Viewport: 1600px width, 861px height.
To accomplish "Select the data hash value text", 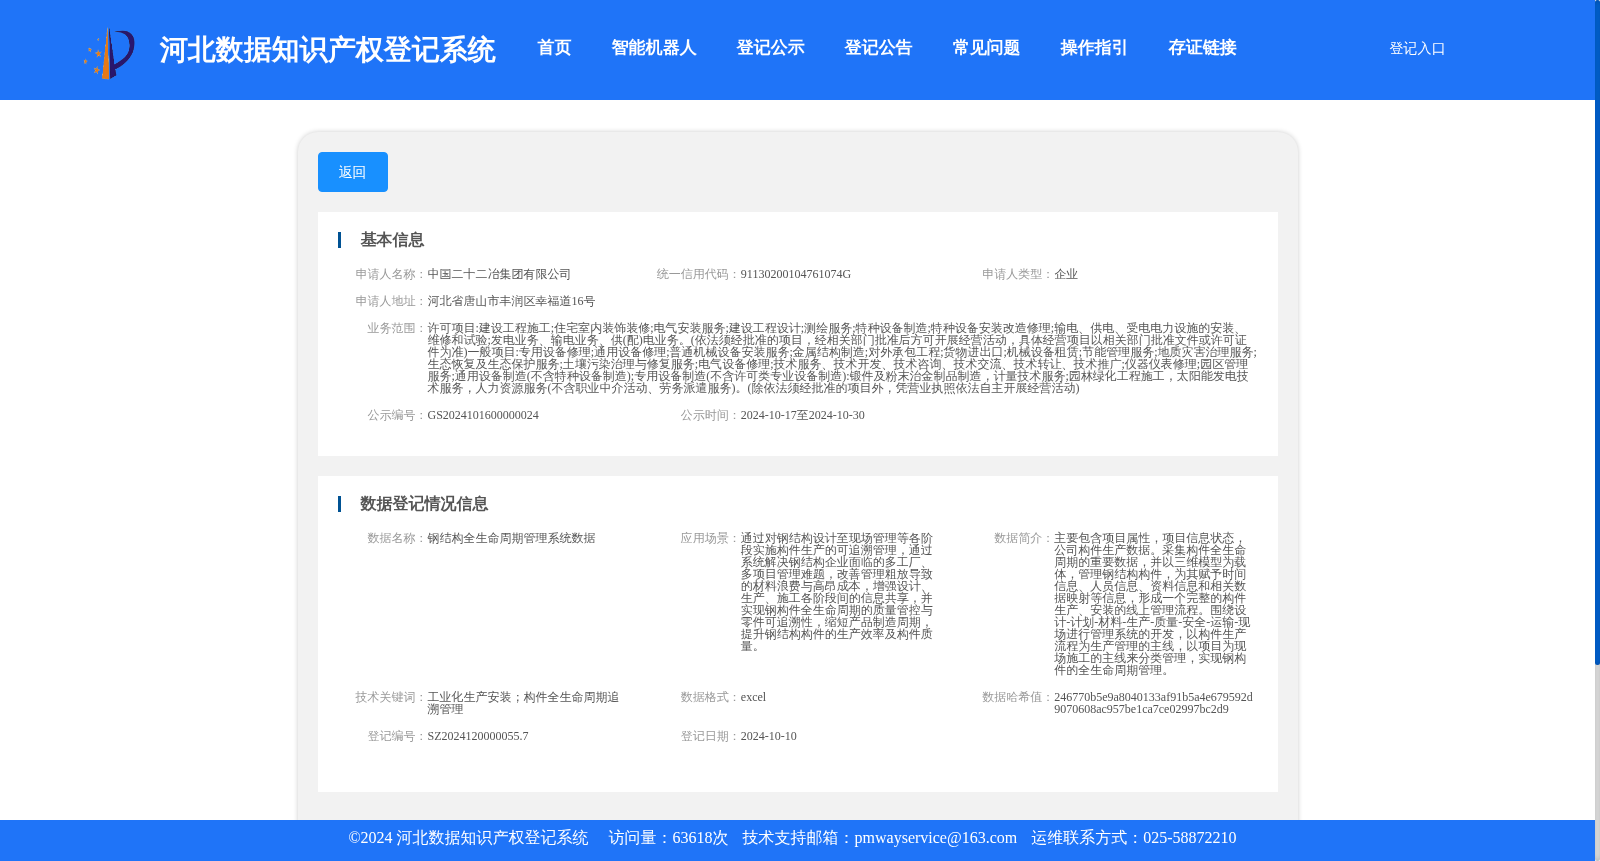I will point(1153,703).
